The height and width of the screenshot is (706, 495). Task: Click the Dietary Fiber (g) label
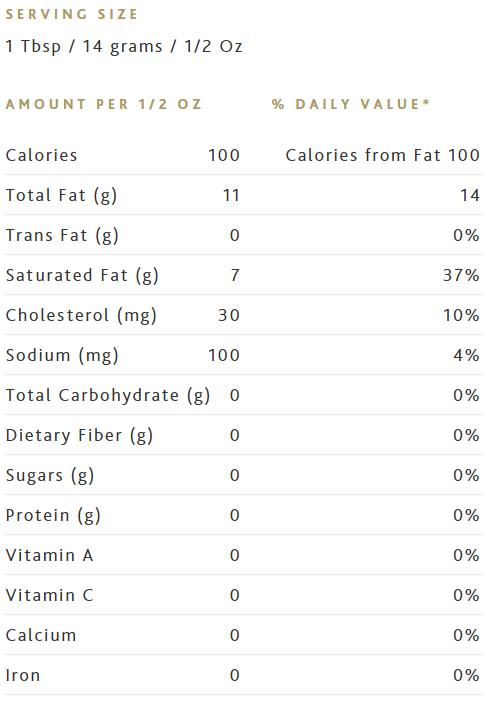click(x=79, y=436)
